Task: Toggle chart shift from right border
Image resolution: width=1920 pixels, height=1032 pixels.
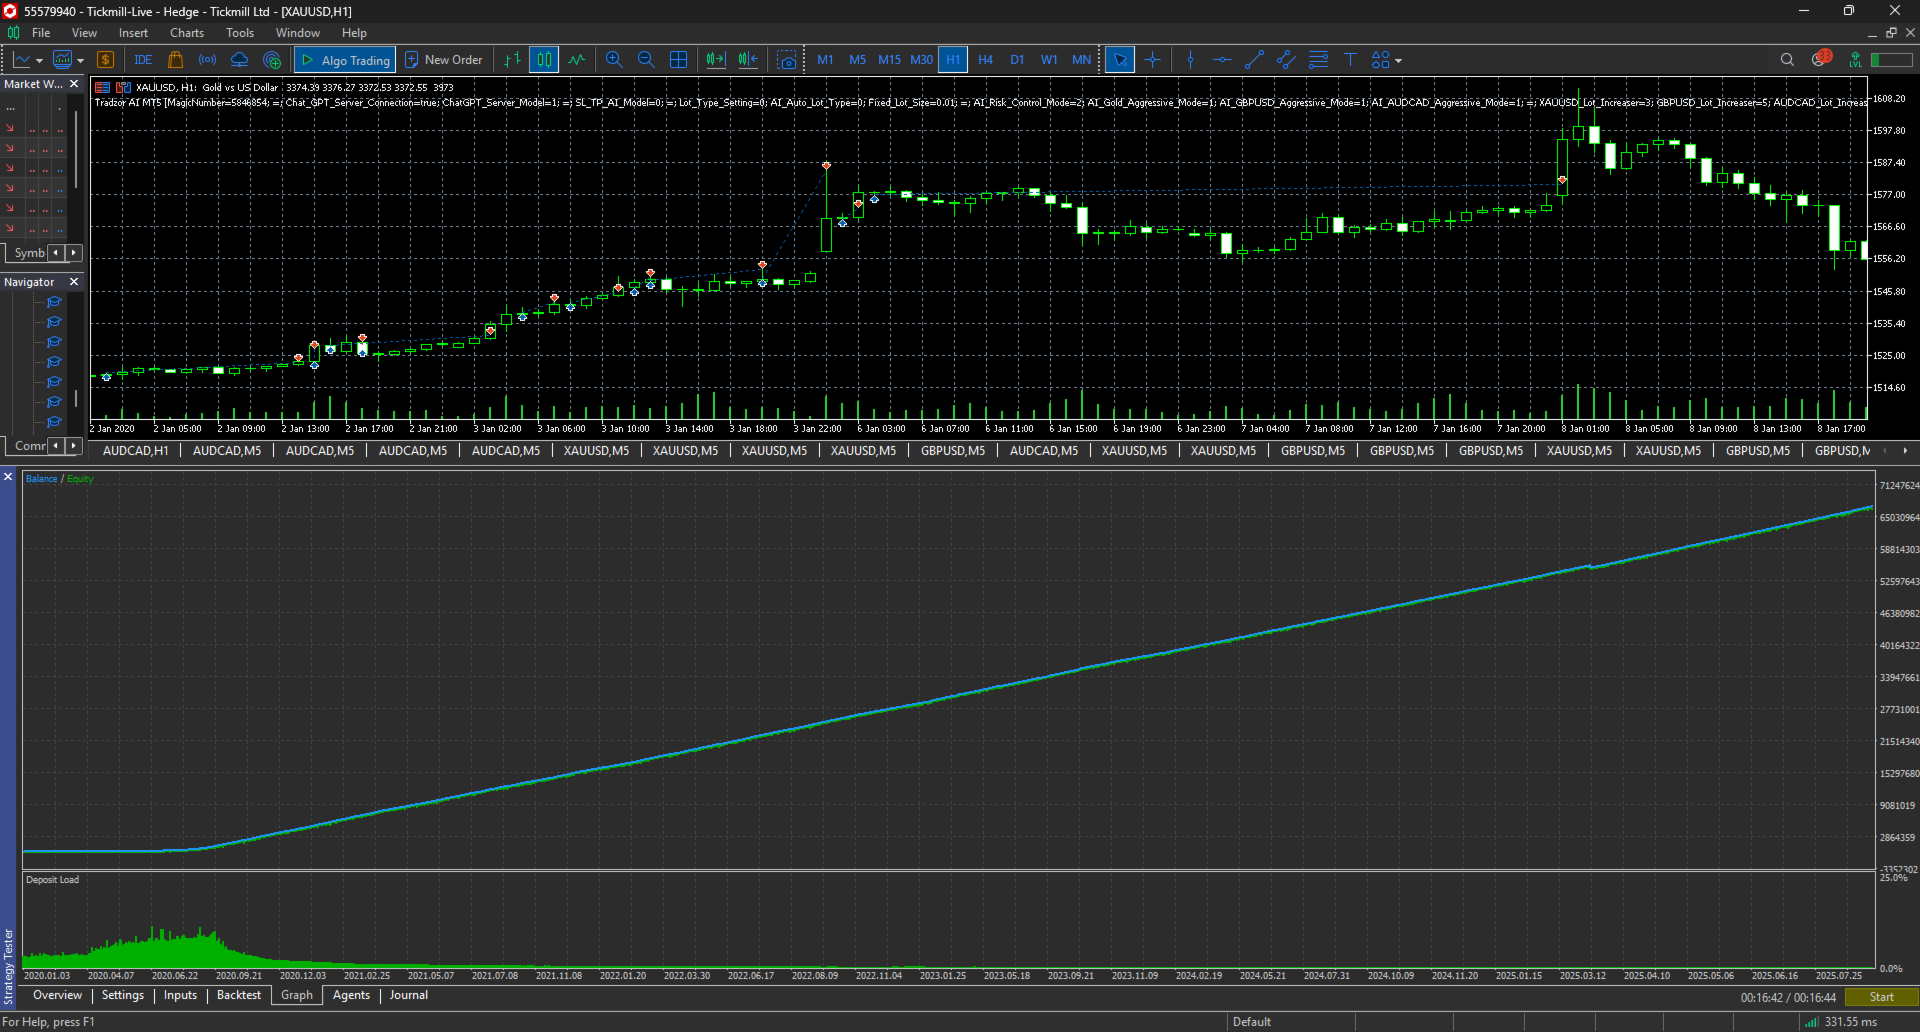Action: click(x=748, y=60)
